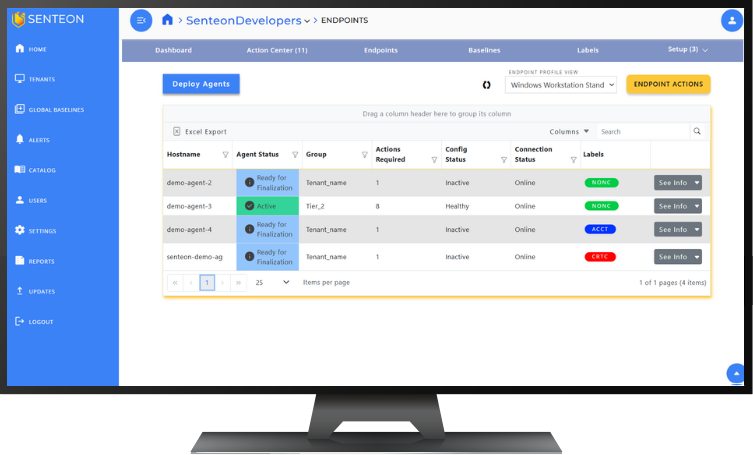Switch to Baselines tab
The width and height of the screenshot is (753, 455).
coord(484,50)
